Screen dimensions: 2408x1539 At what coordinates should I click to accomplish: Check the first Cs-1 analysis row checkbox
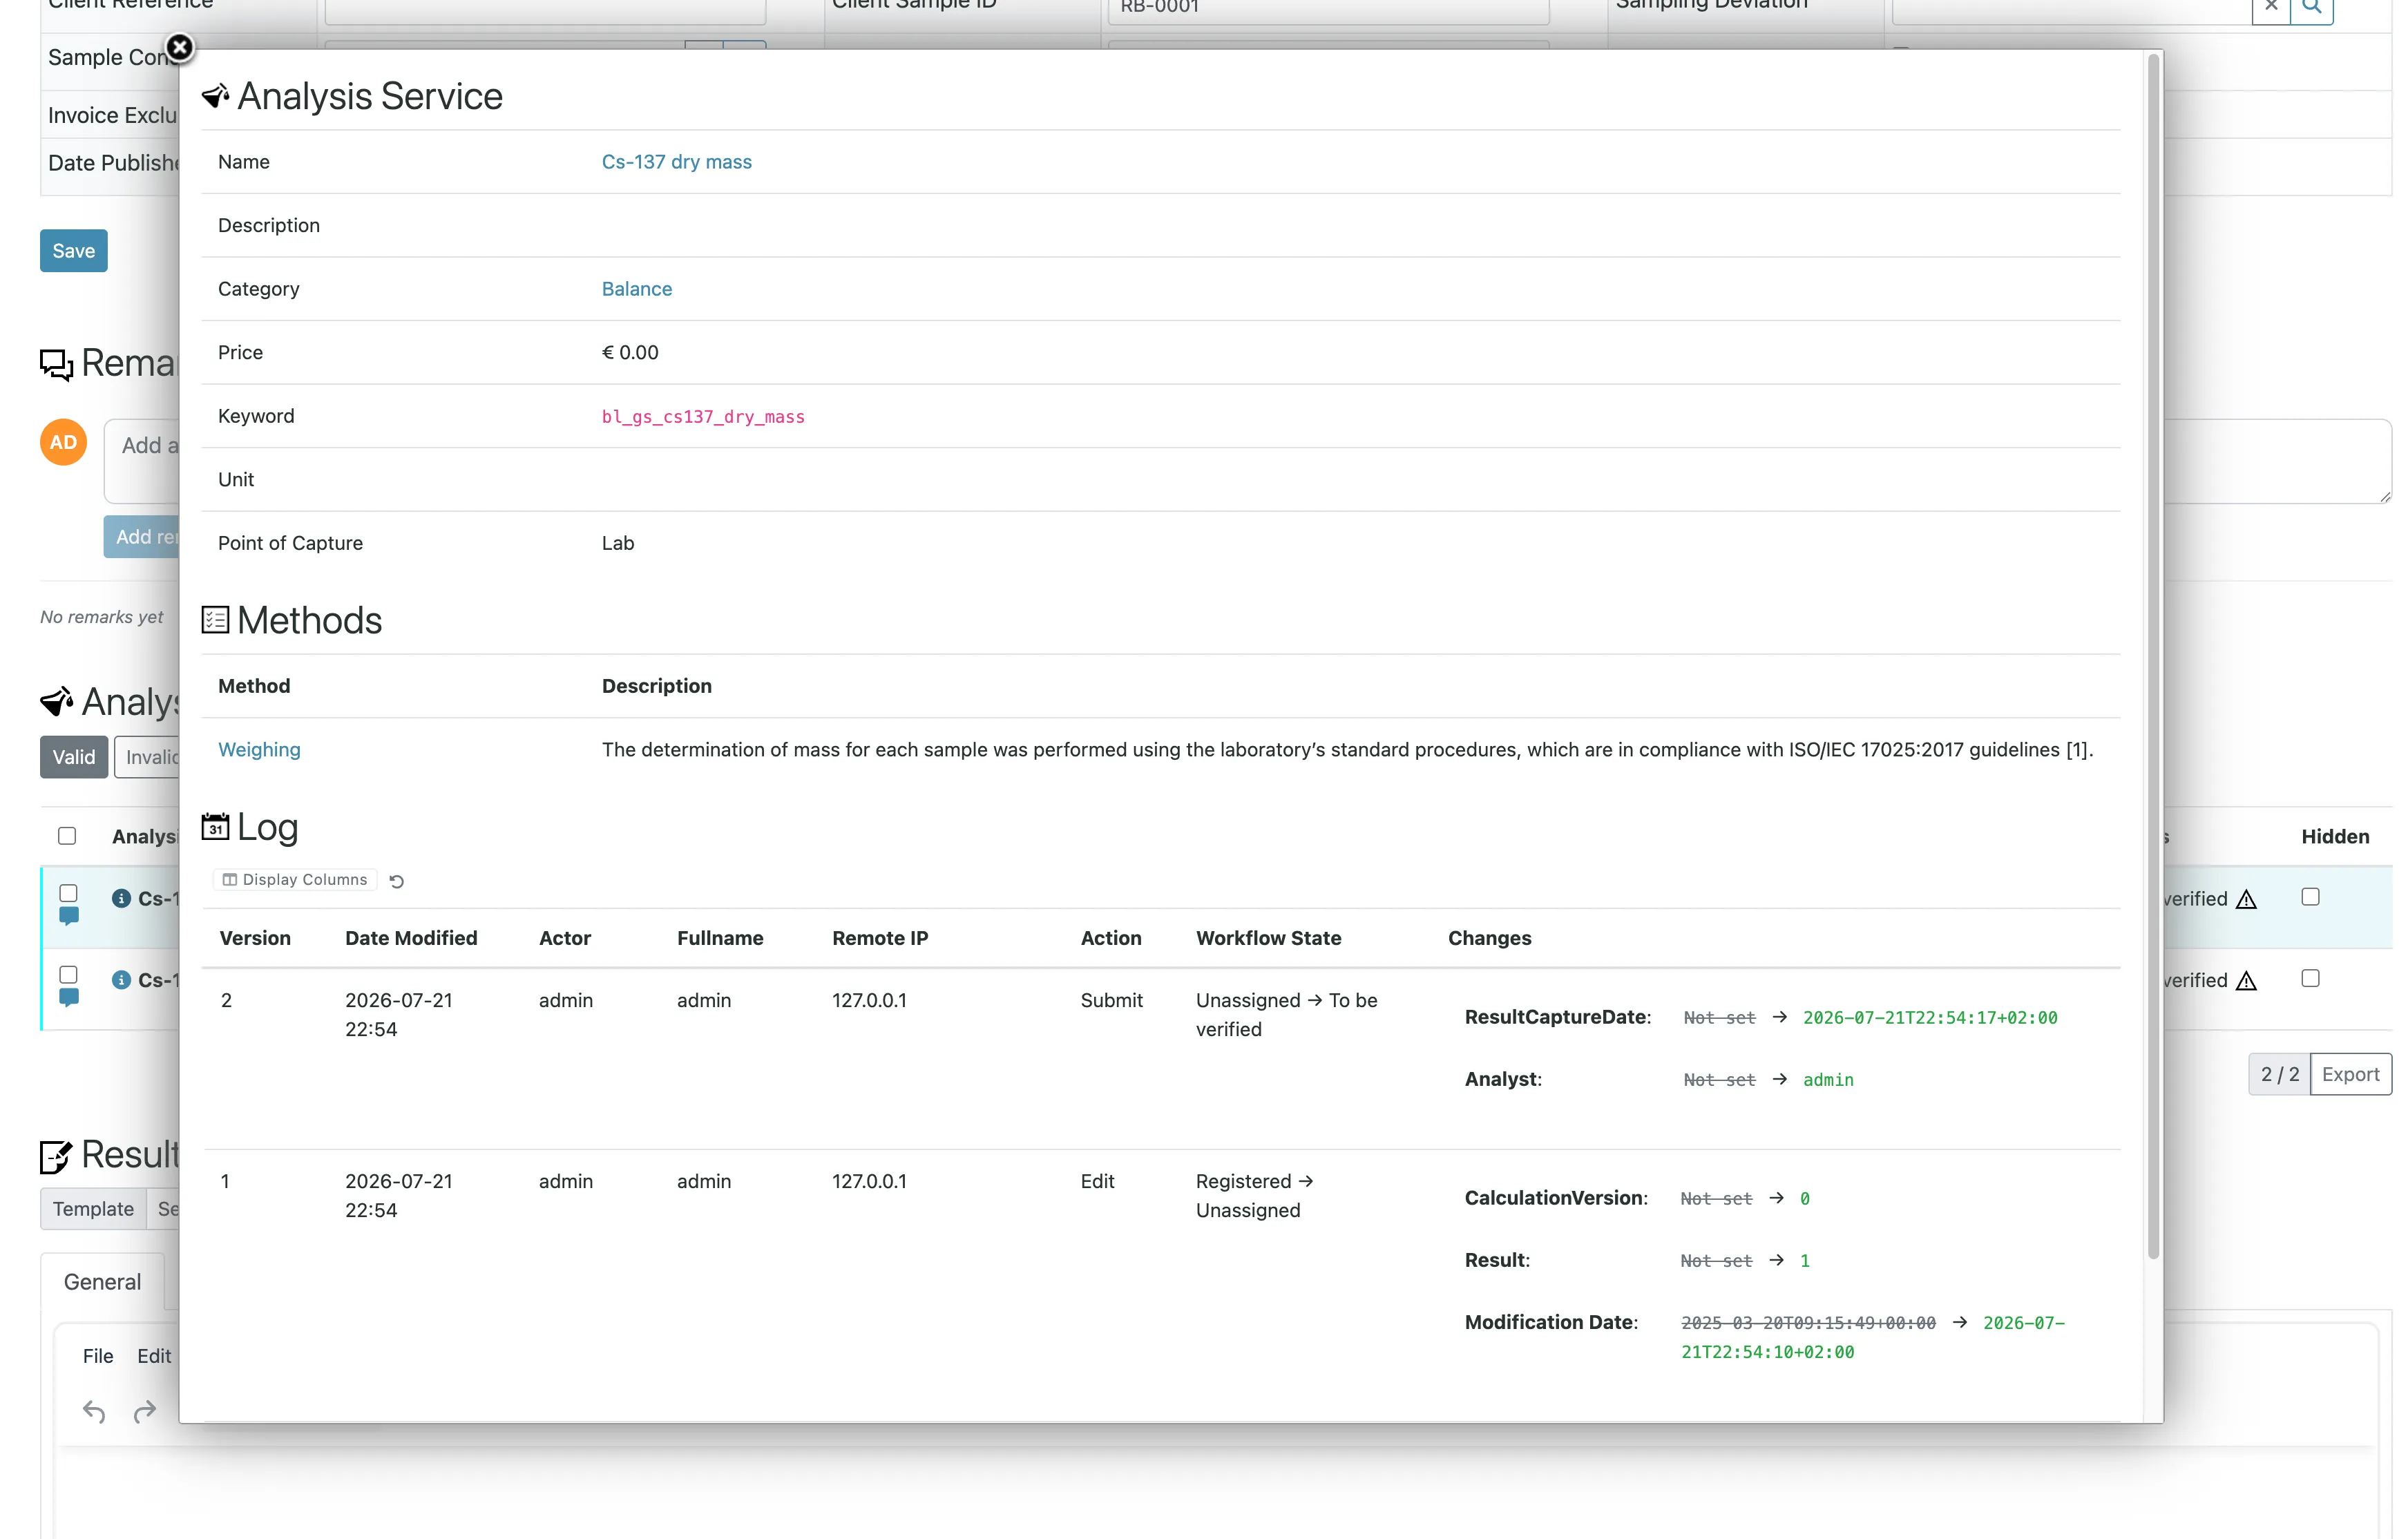pyautogui.click(x=68, y=893)
